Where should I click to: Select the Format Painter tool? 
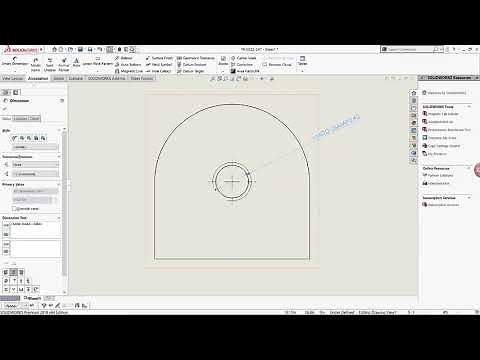coord(64,65)
